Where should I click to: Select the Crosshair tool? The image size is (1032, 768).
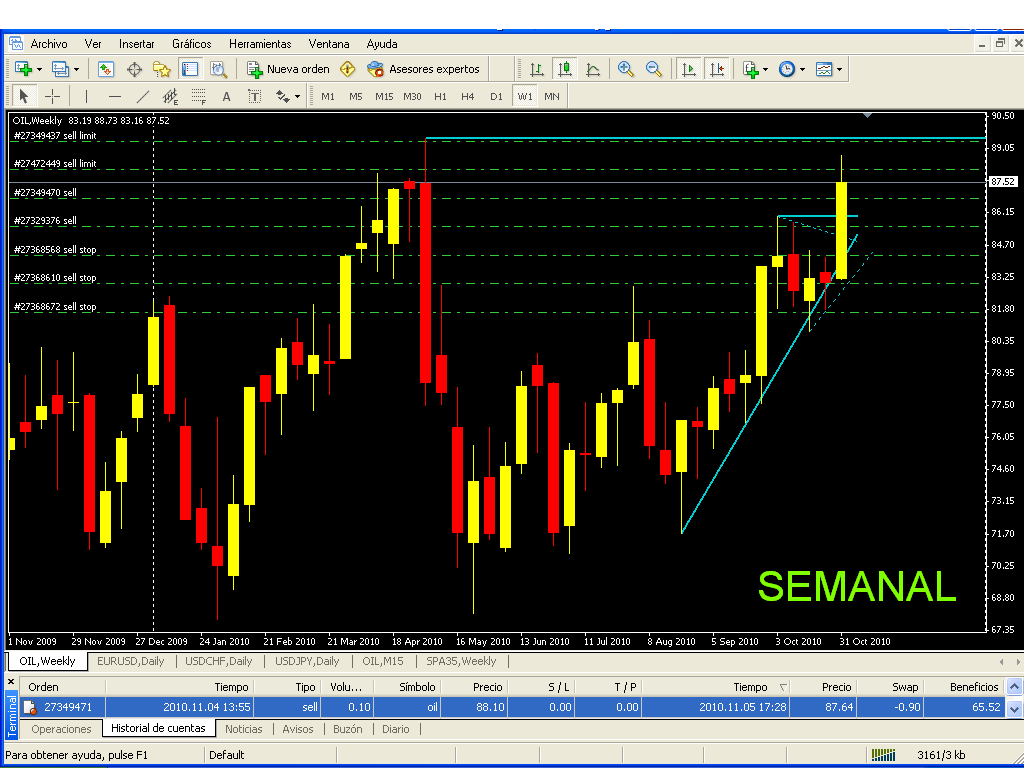pyautogui.click(x=53, y=97)
